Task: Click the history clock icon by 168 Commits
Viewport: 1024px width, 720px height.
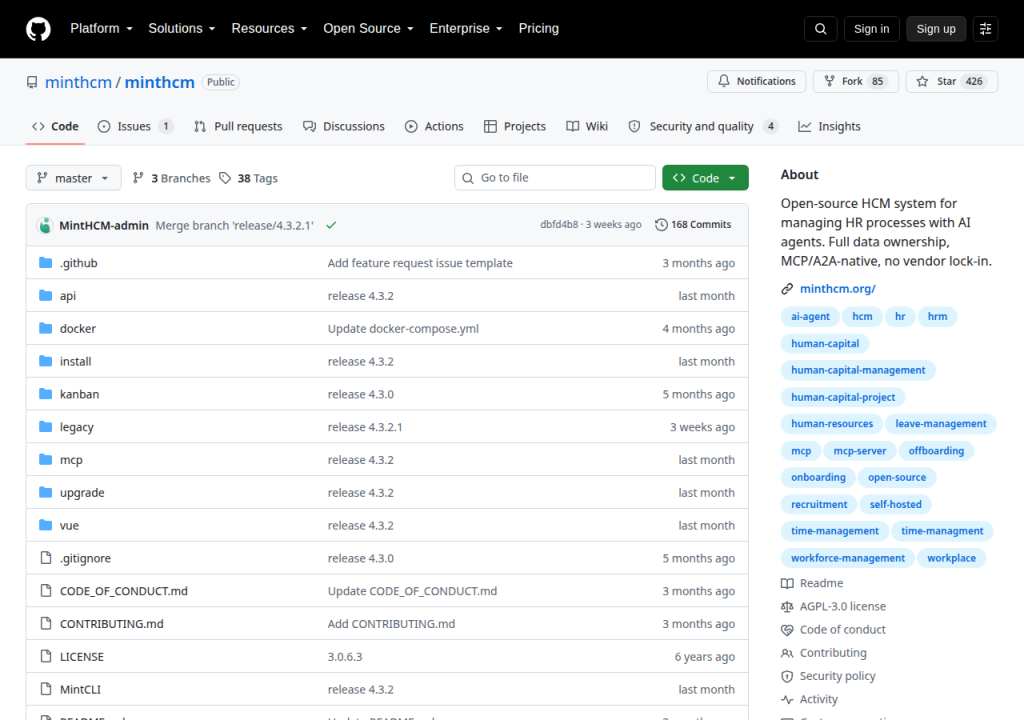Action: (661, 225)
